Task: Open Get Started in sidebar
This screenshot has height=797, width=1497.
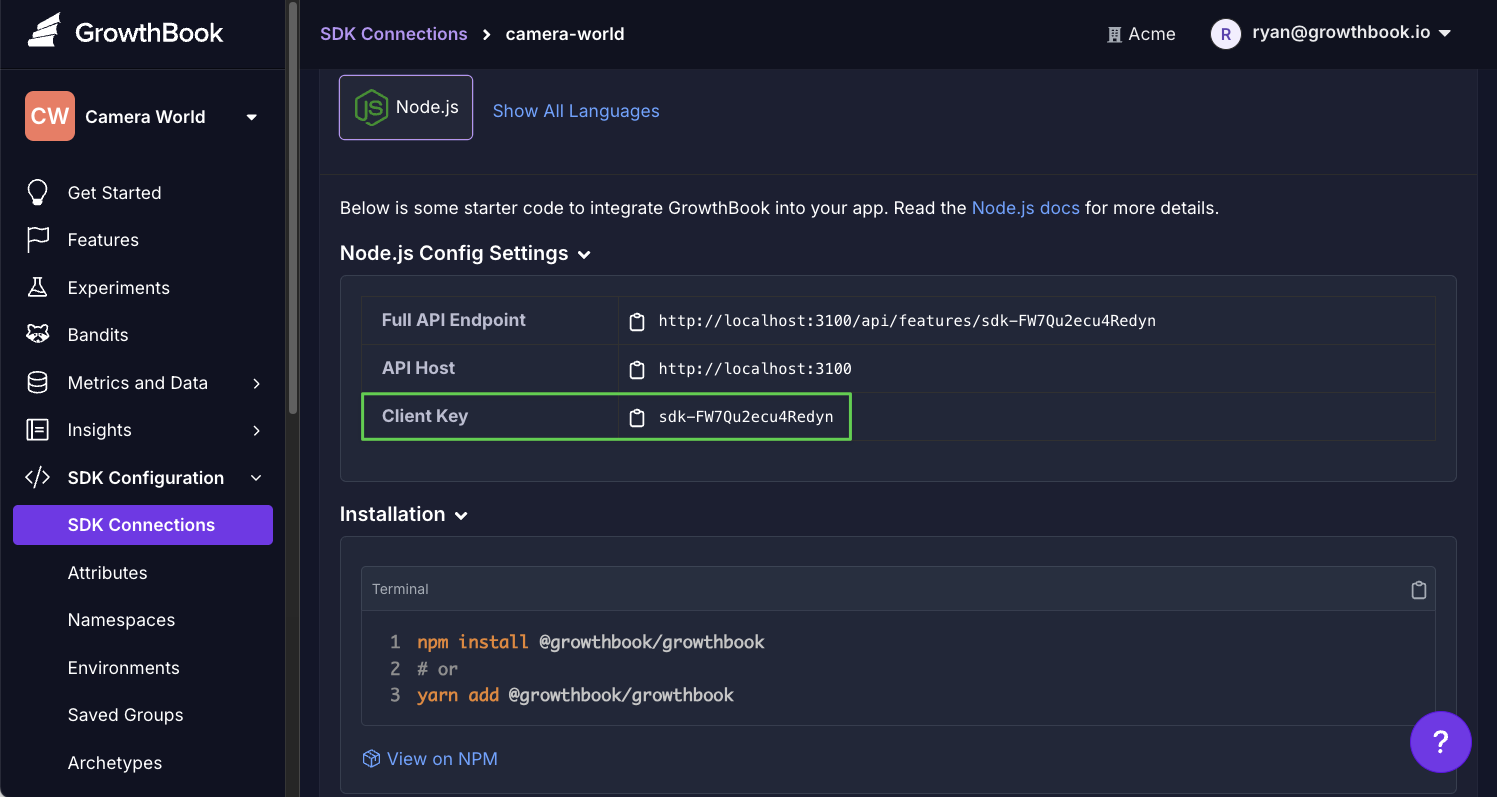Action: [114, 193]
